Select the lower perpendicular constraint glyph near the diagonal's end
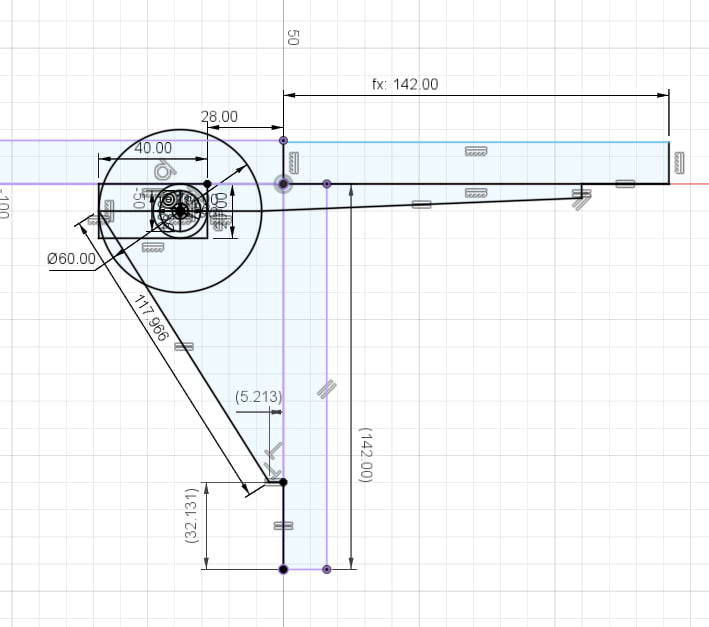Viewport: 709px width, 627px height. coord(272,470)
